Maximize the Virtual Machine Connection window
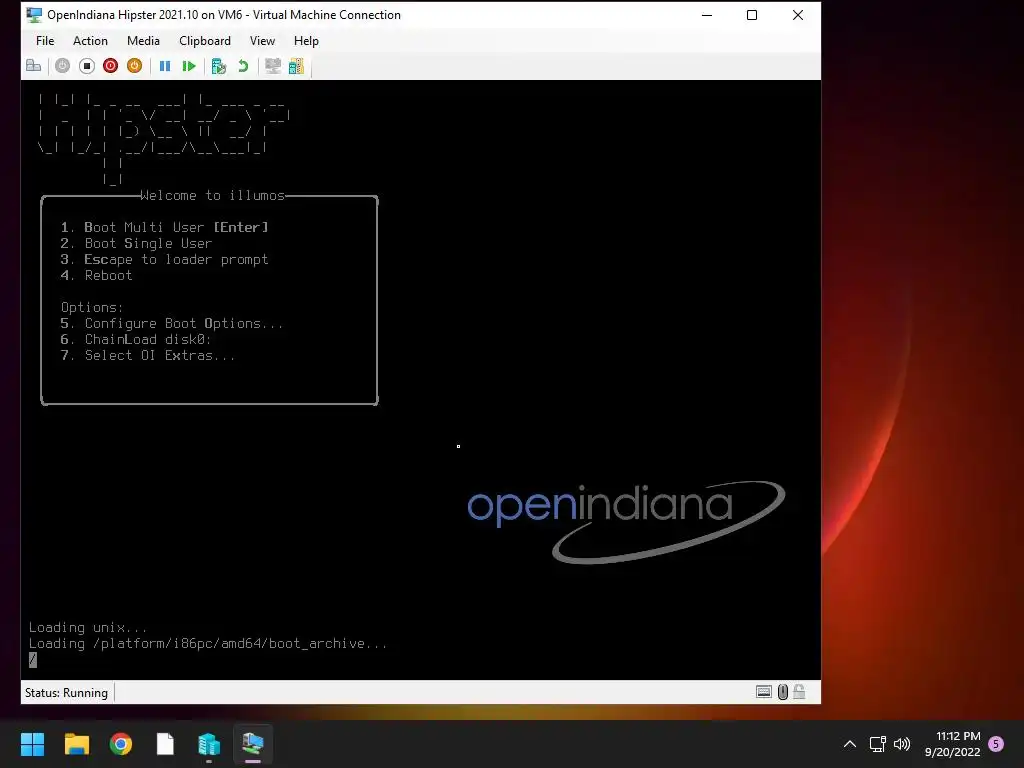Screen dimensions: 1024x768 (752, 14)
